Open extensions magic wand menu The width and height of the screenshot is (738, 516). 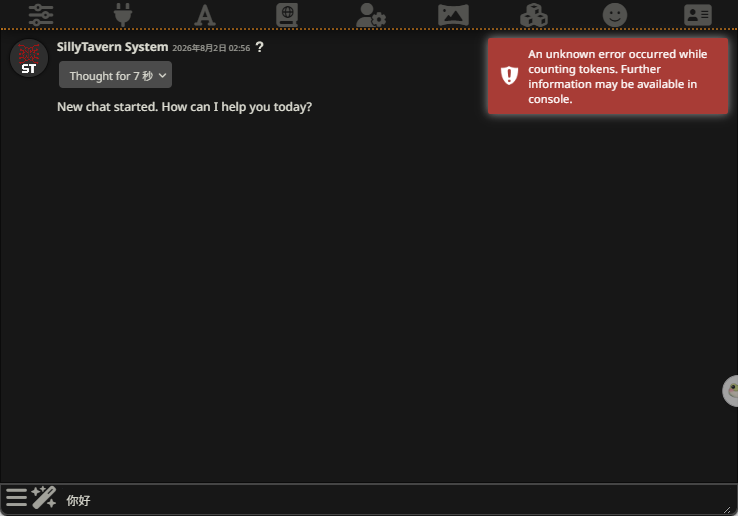click(x=44, y=498)
